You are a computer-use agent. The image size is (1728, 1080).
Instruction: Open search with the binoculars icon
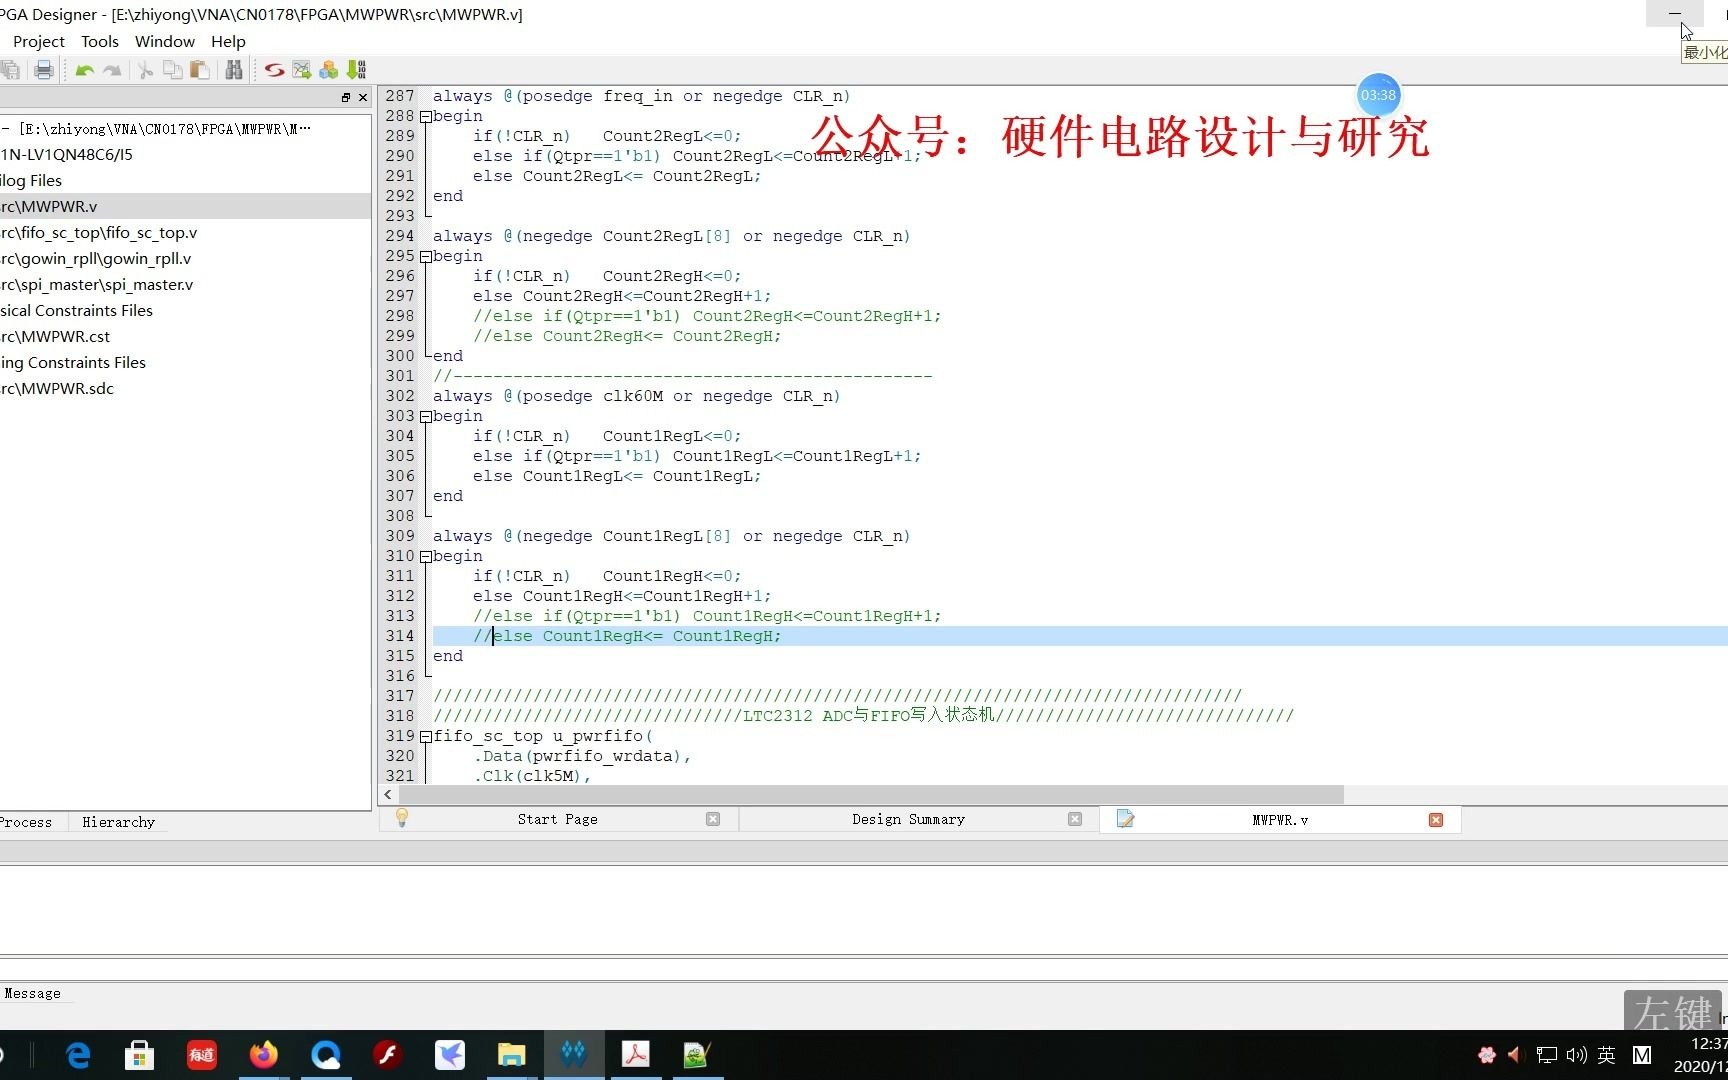(x=235, y=69)
